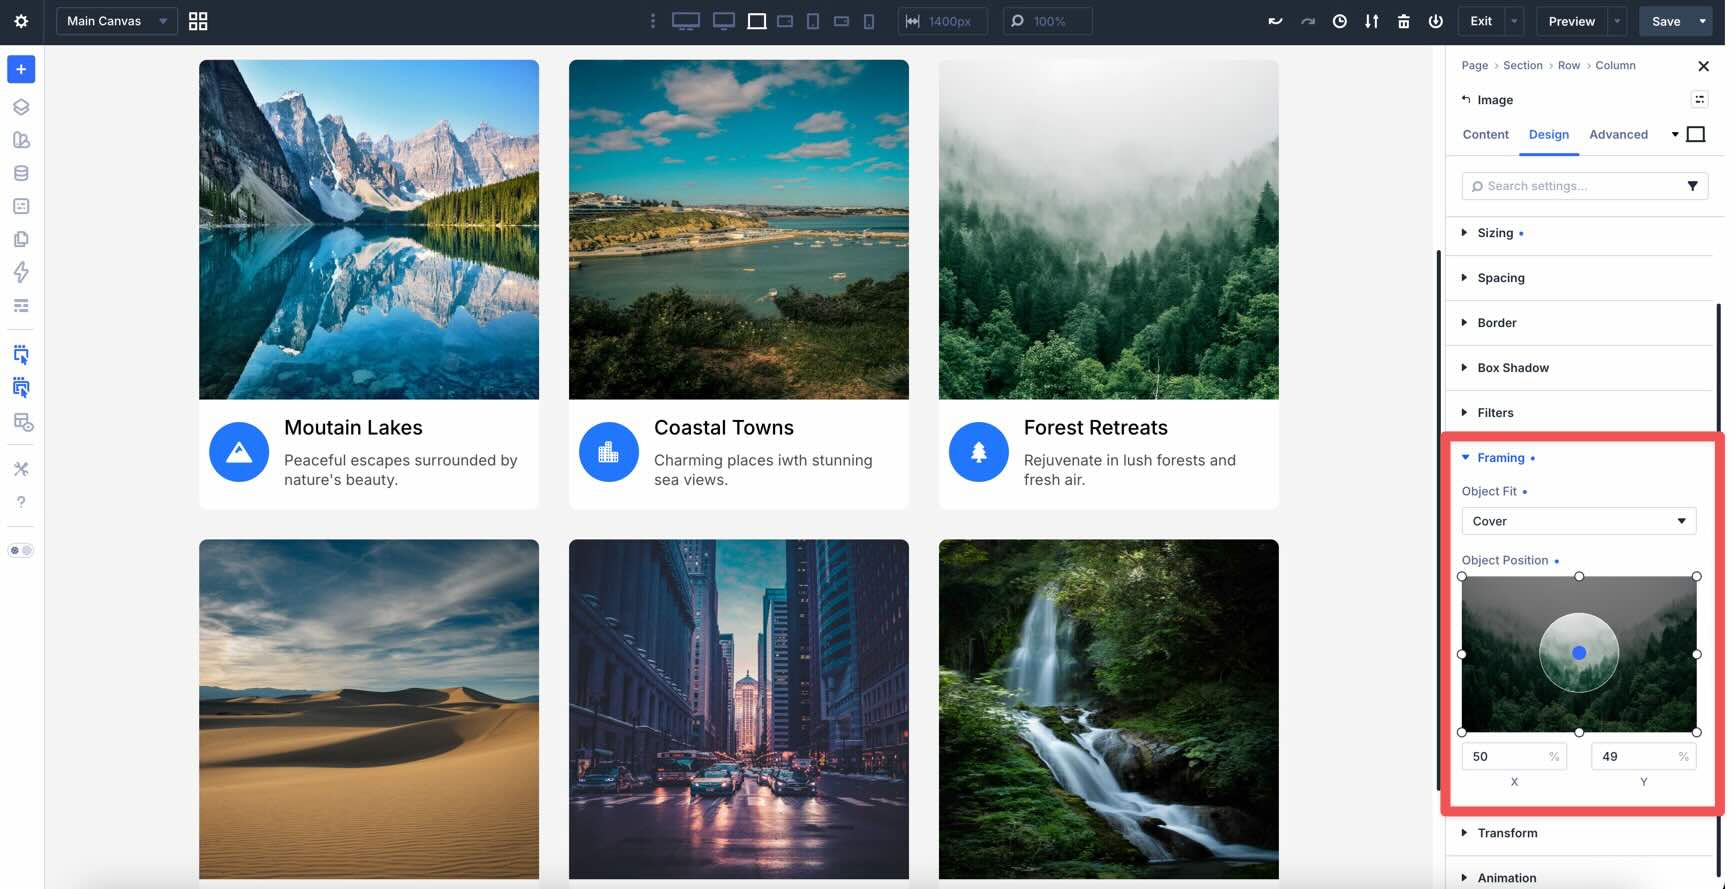Switch to the Advanced tab
The width and height of the screenshot is (1735, 889).
coord(1619,135)
